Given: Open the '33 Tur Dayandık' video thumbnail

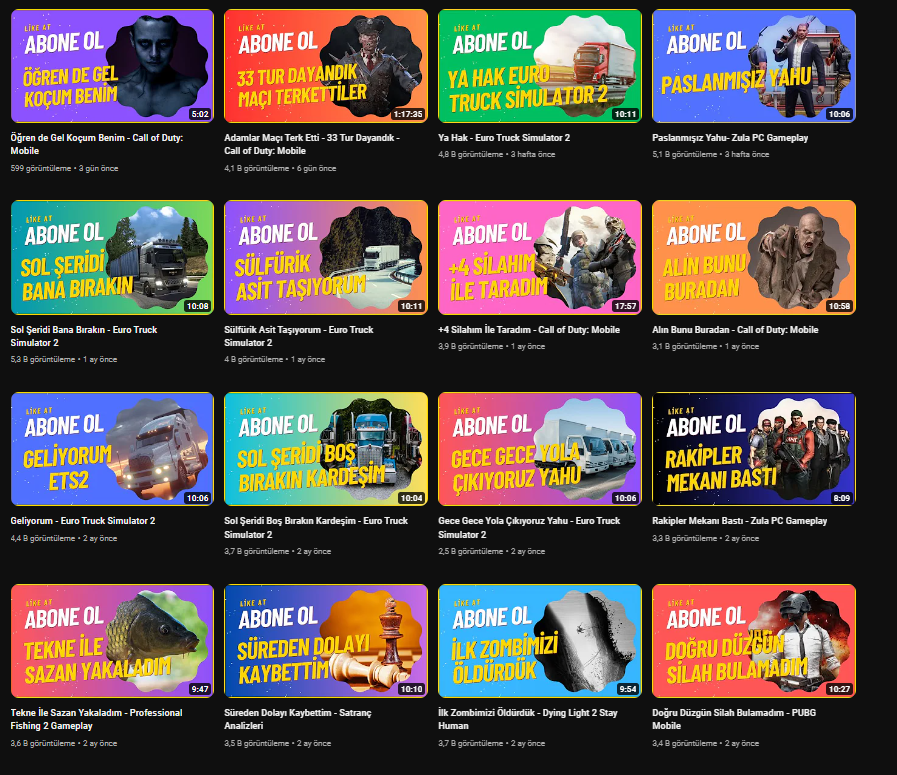Looking at the screenshot, I should click(326, 66).
